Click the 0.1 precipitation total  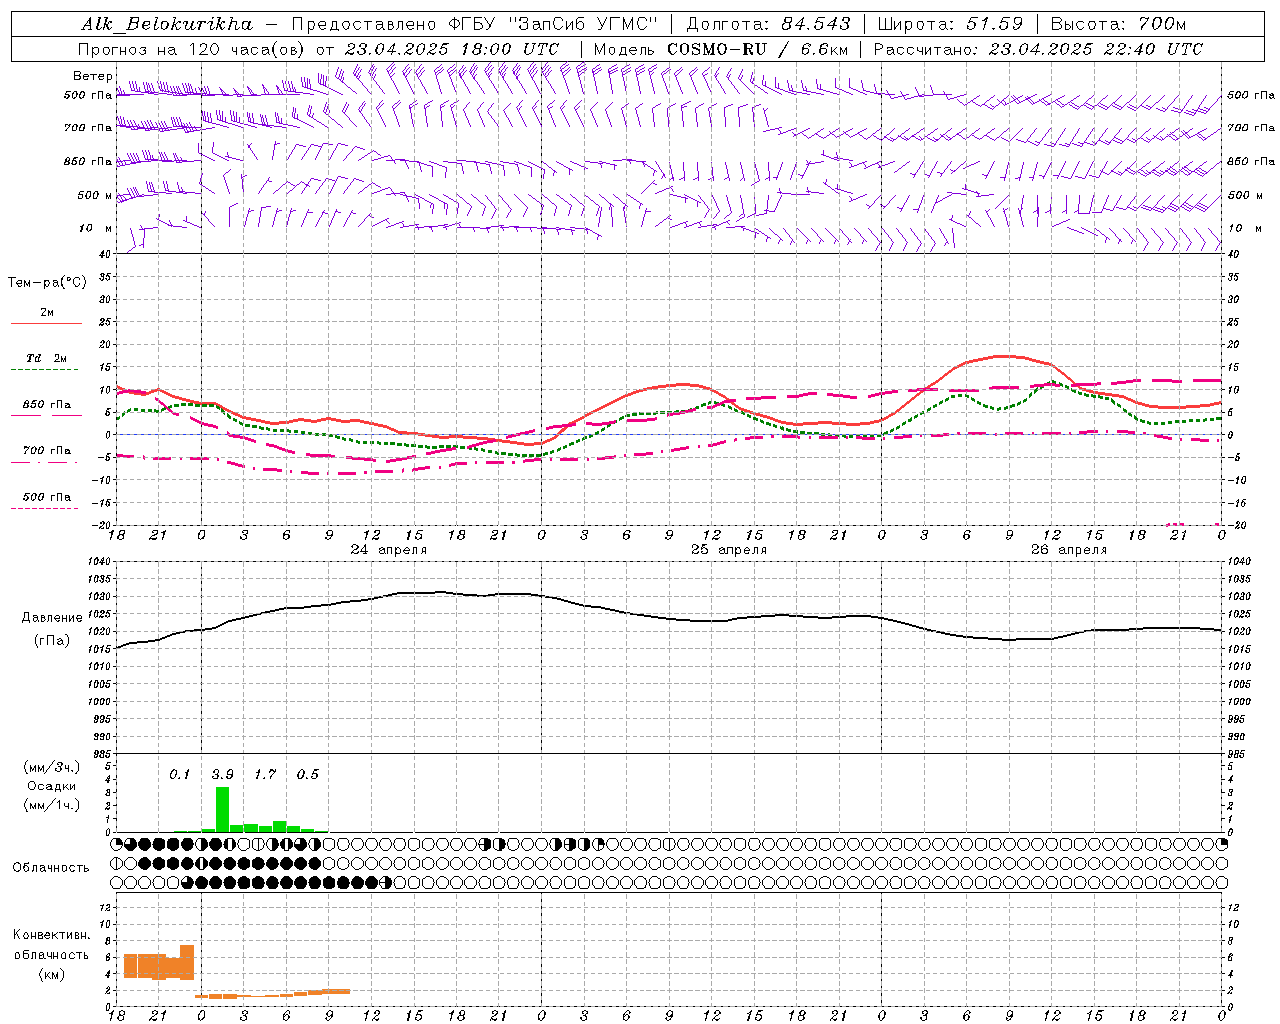[x=180, y=775]
